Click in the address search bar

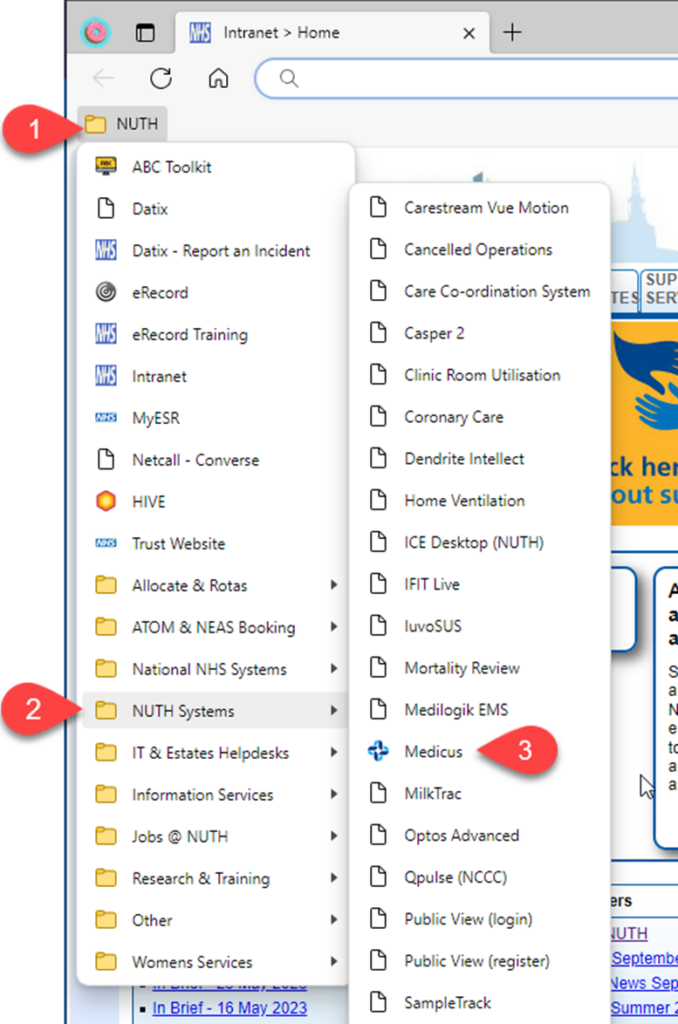pos(467,78)
